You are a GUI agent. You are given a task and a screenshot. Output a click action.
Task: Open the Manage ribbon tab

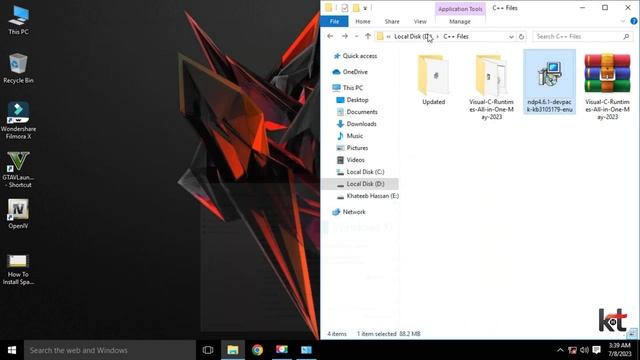coord(460,22)
